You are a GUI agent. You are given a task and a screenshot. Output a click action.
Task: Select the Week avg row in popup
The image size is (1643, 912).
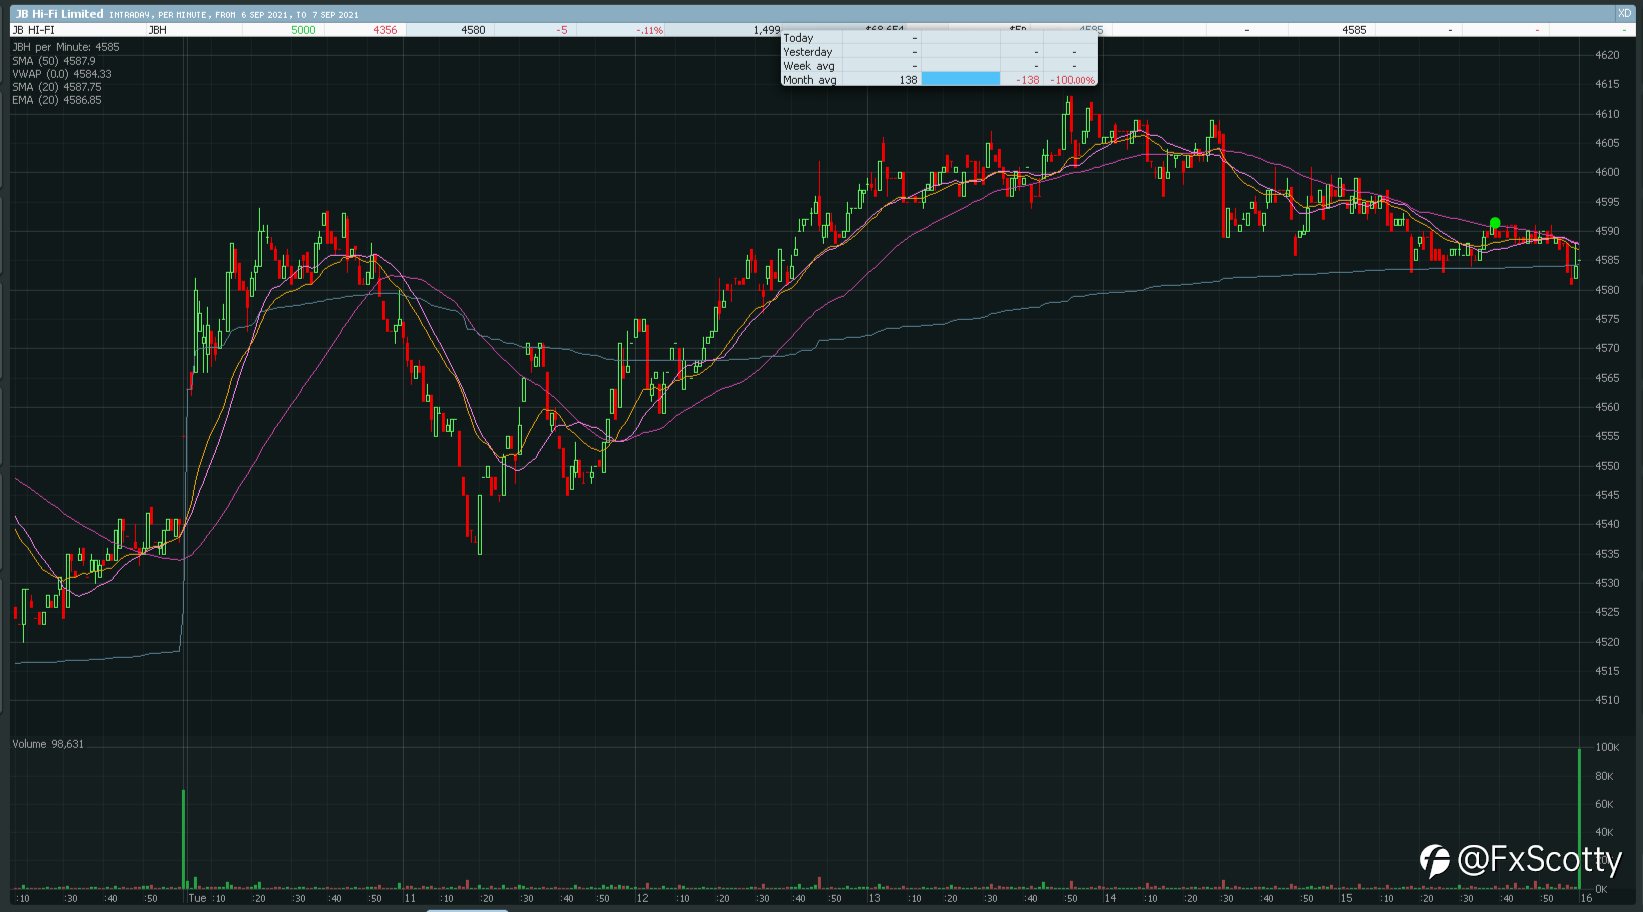(x=939, y=66)
